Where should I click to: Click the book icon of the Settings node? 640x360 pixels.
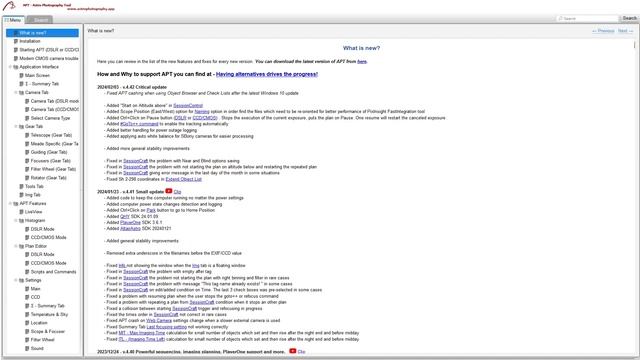[x=22, y=280]
